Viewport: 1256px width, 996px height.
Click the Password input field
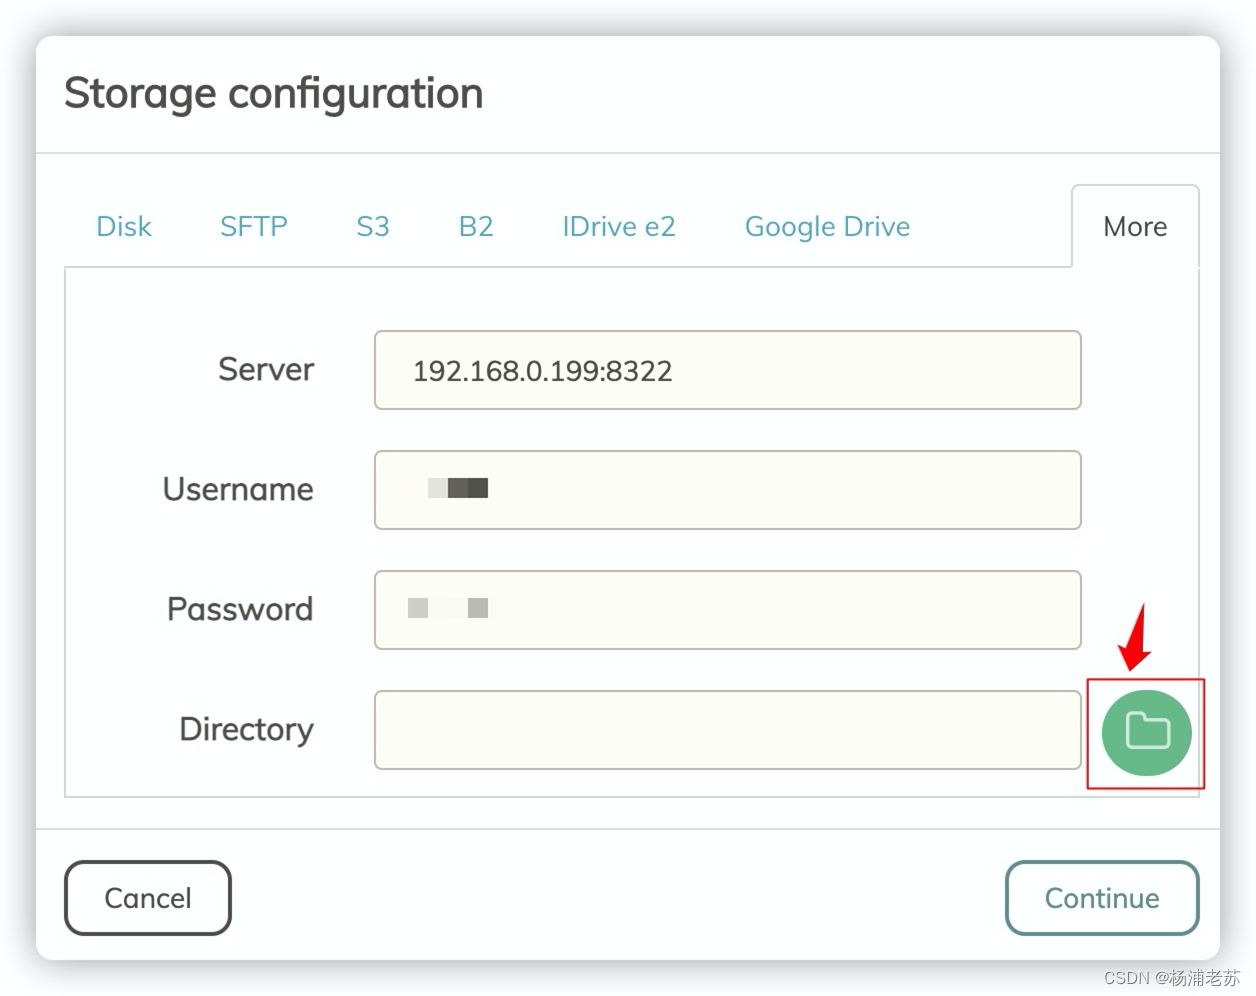click(x=727, y=610)
